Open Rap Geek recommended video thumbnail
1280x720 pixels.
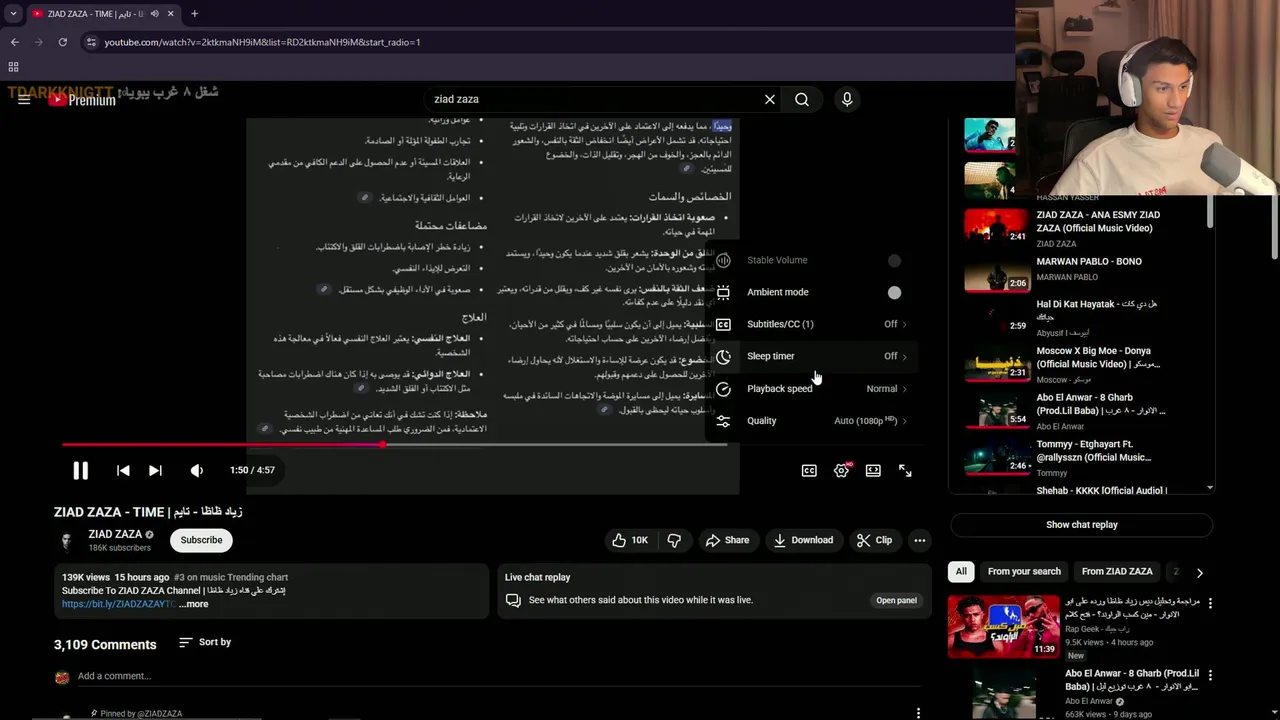point(1003,627)
